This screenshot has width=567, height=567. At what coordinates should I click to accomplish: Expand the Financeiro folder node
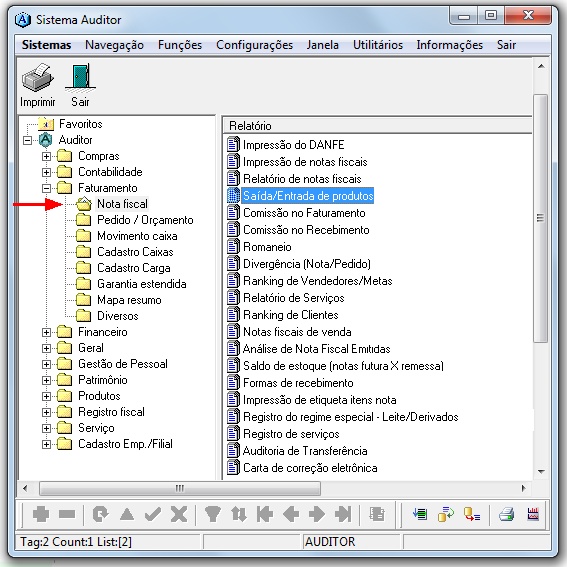pos(46,332)
